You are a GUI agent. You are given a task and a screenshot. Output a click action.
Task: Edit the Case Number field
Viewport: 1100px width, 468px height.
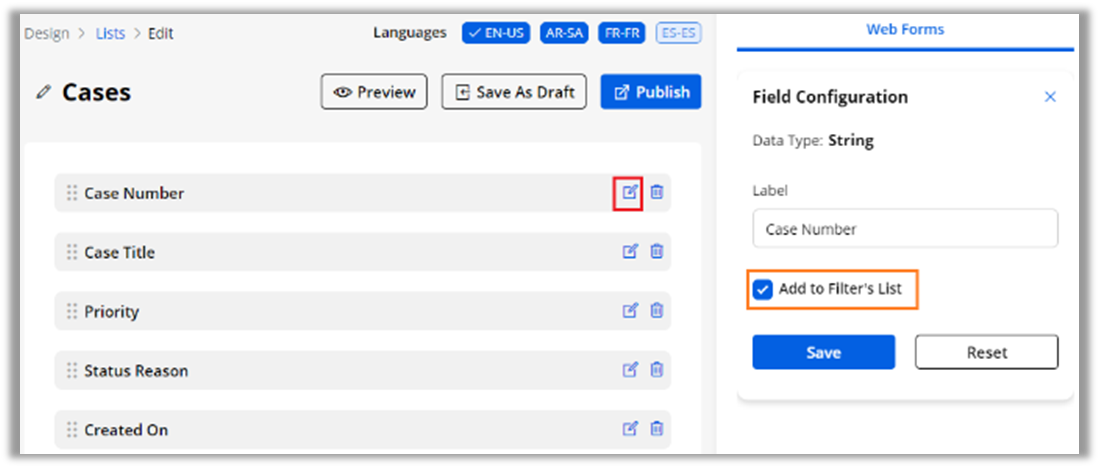coord(629,192)
